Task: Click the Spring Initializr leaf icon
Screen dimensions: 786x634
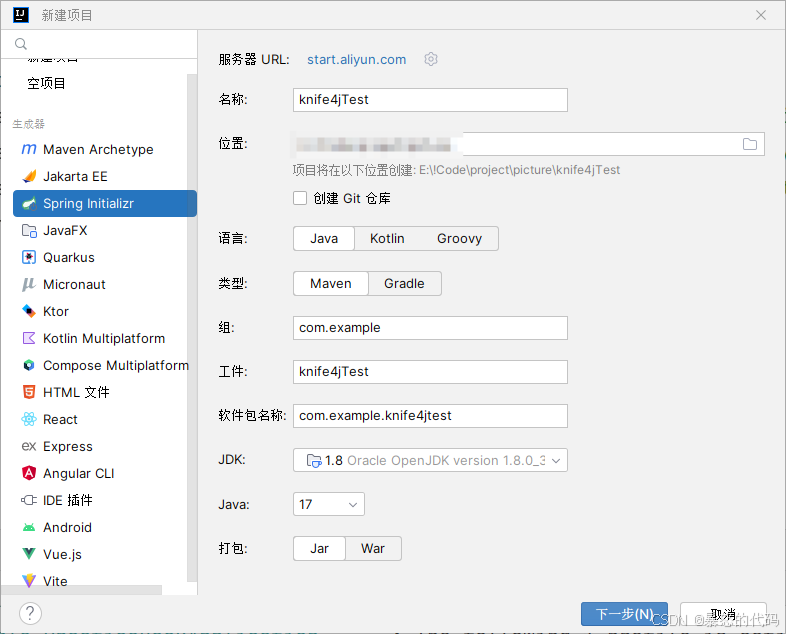Action: pos(29,203)
